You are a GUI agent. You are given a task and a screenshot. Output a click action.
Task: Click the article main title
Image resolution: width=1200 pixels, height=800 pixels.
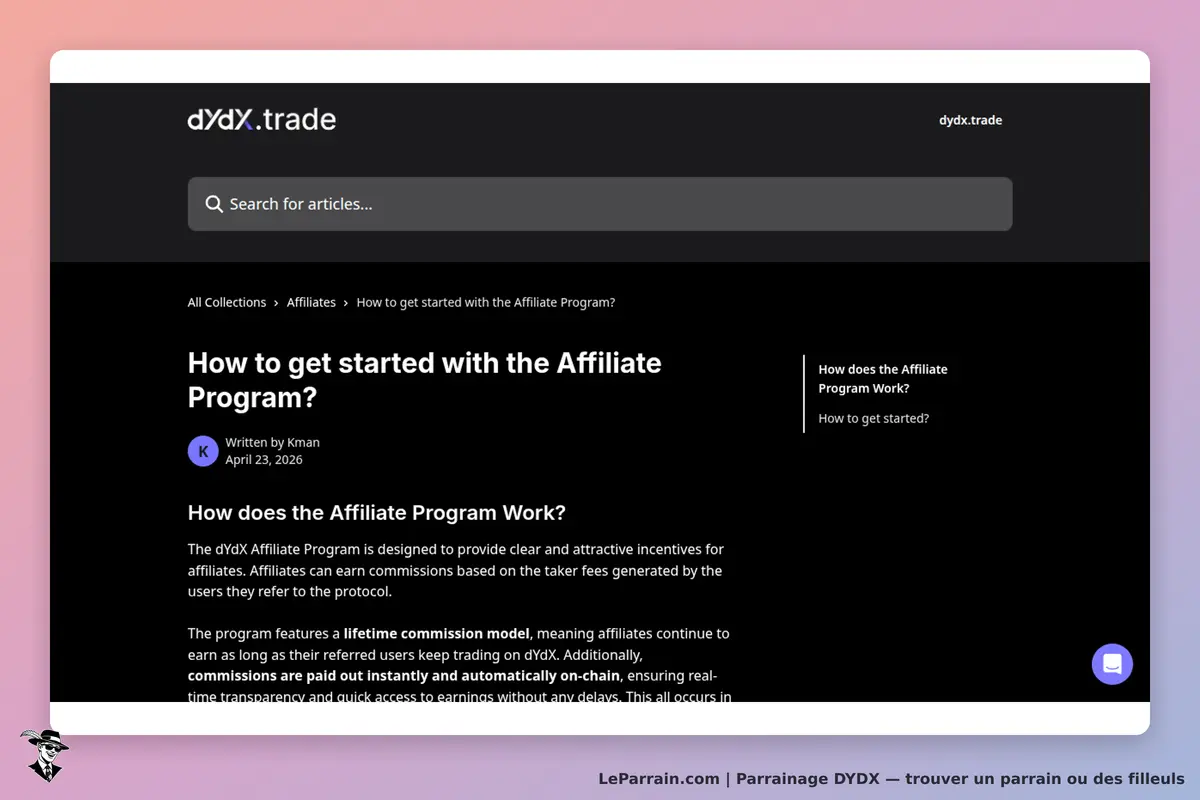(425, 379)
